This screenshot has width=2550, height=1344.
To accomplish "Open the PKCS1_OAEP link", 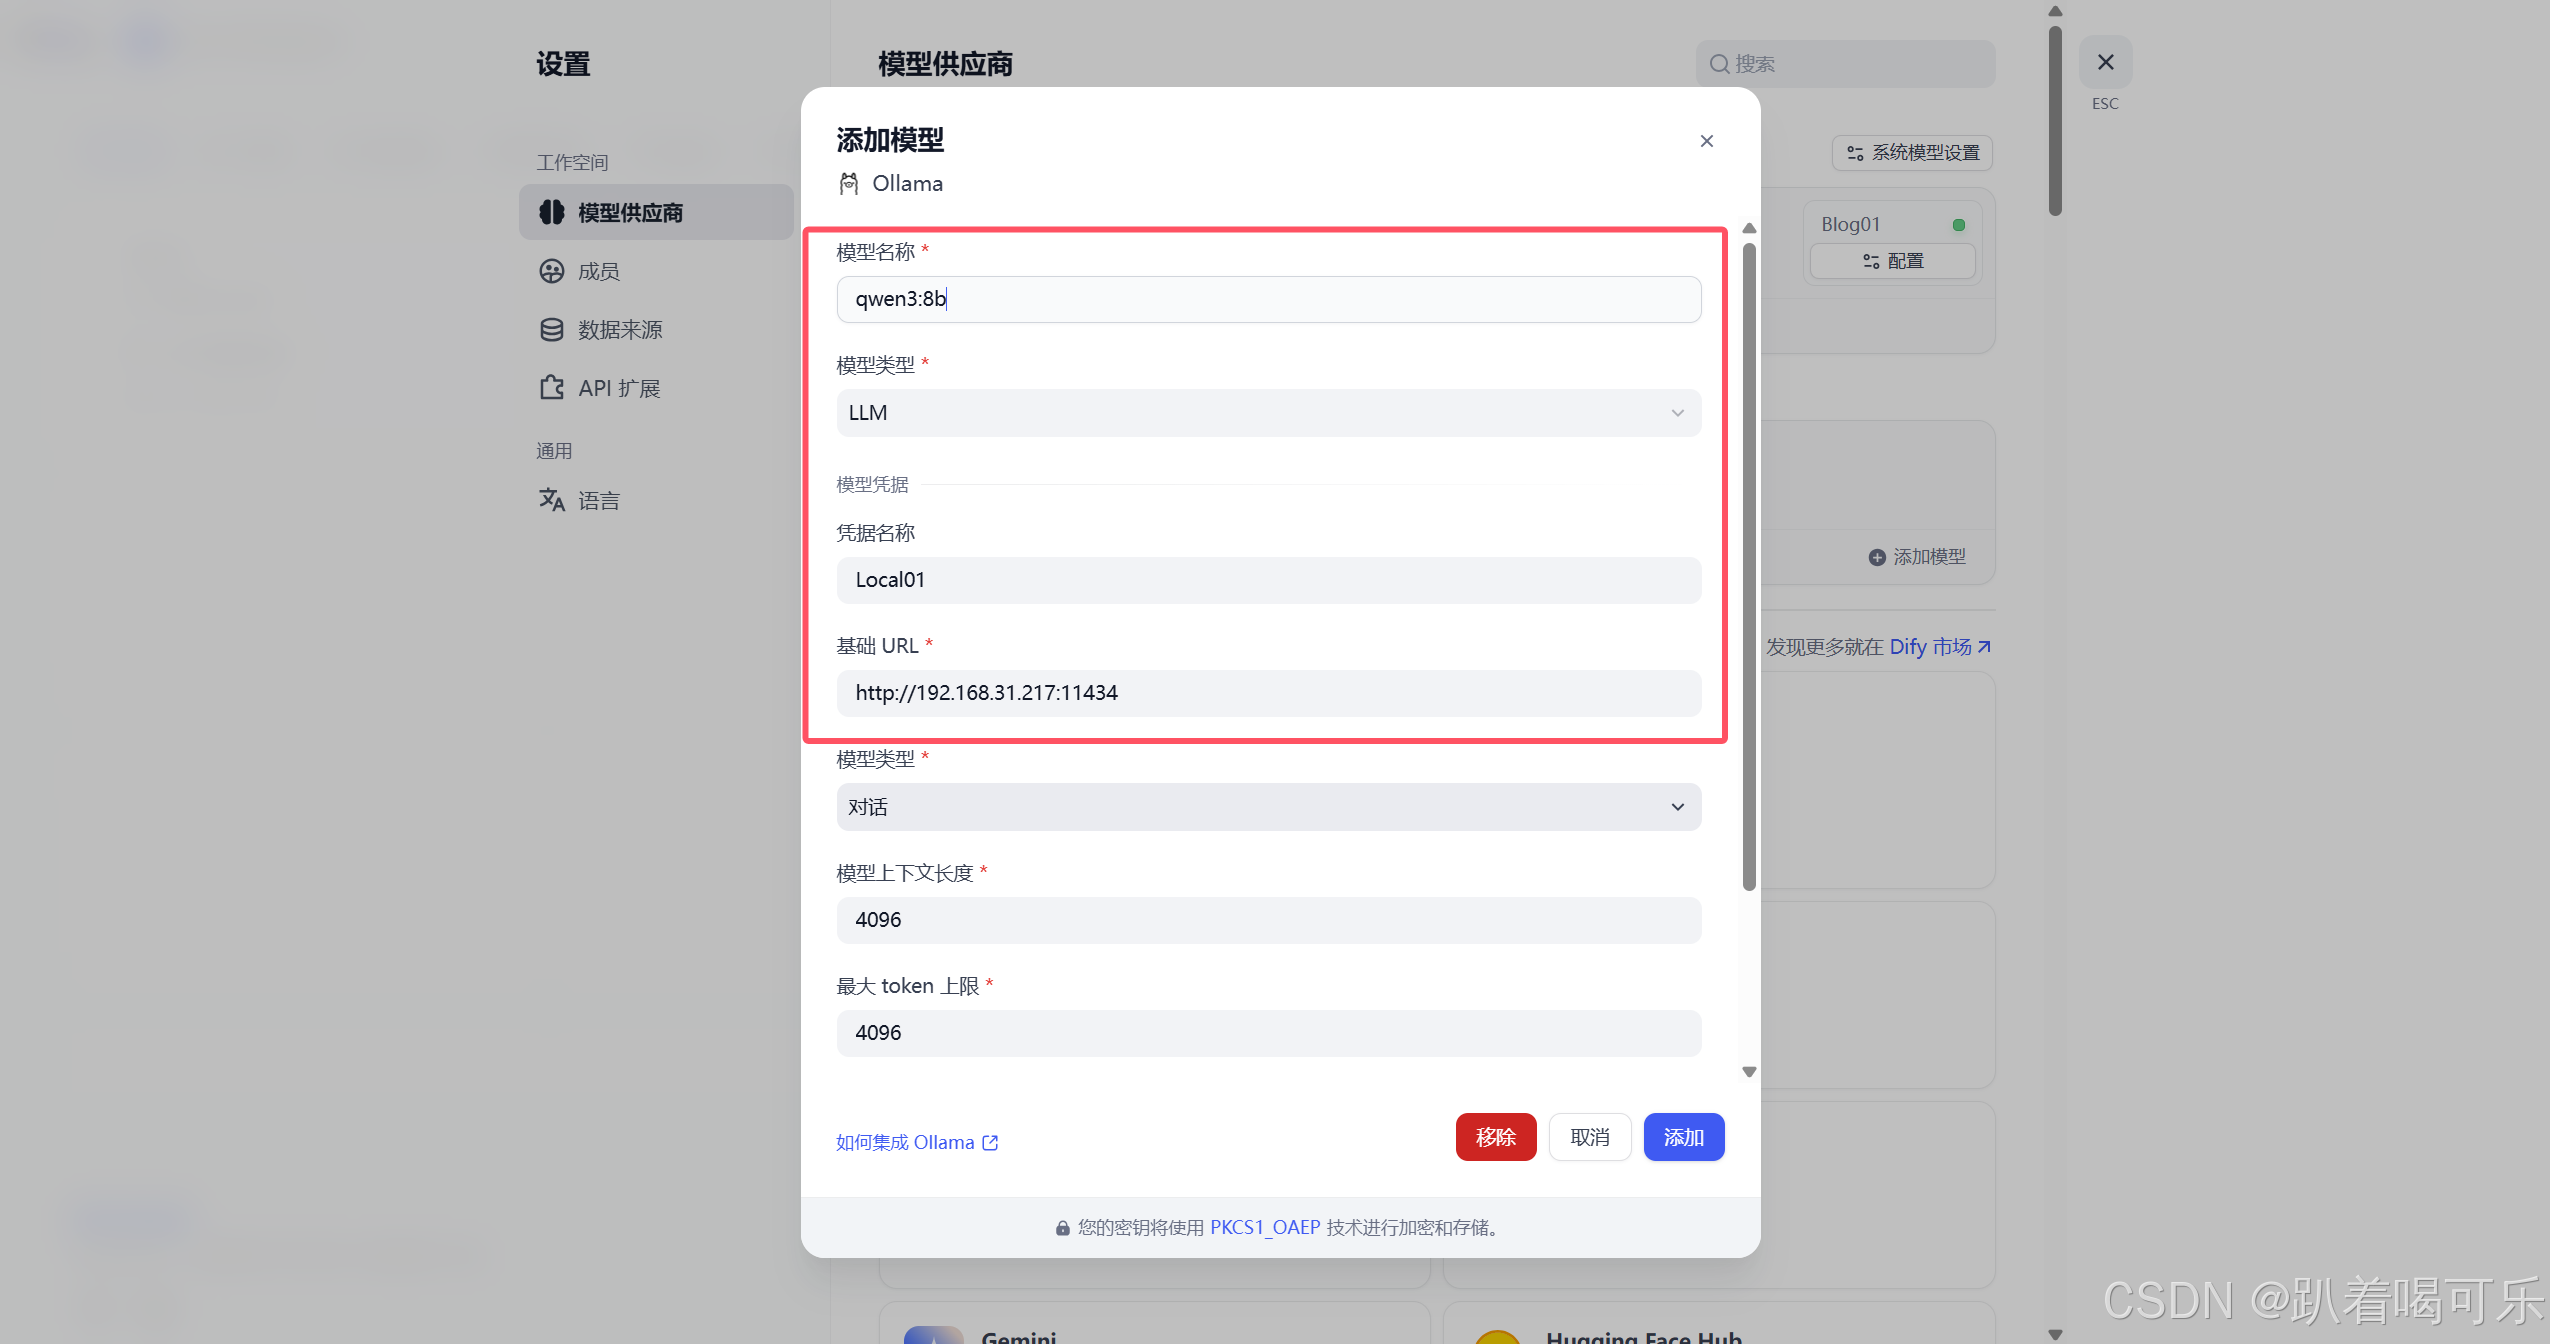I will tap(1264, 1227).
